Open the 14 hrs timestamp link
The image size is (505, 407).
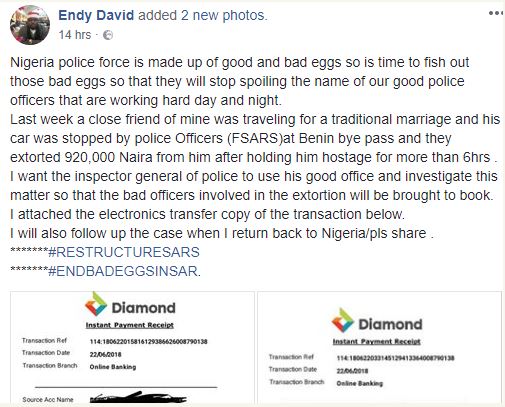[x=75, y=35]
